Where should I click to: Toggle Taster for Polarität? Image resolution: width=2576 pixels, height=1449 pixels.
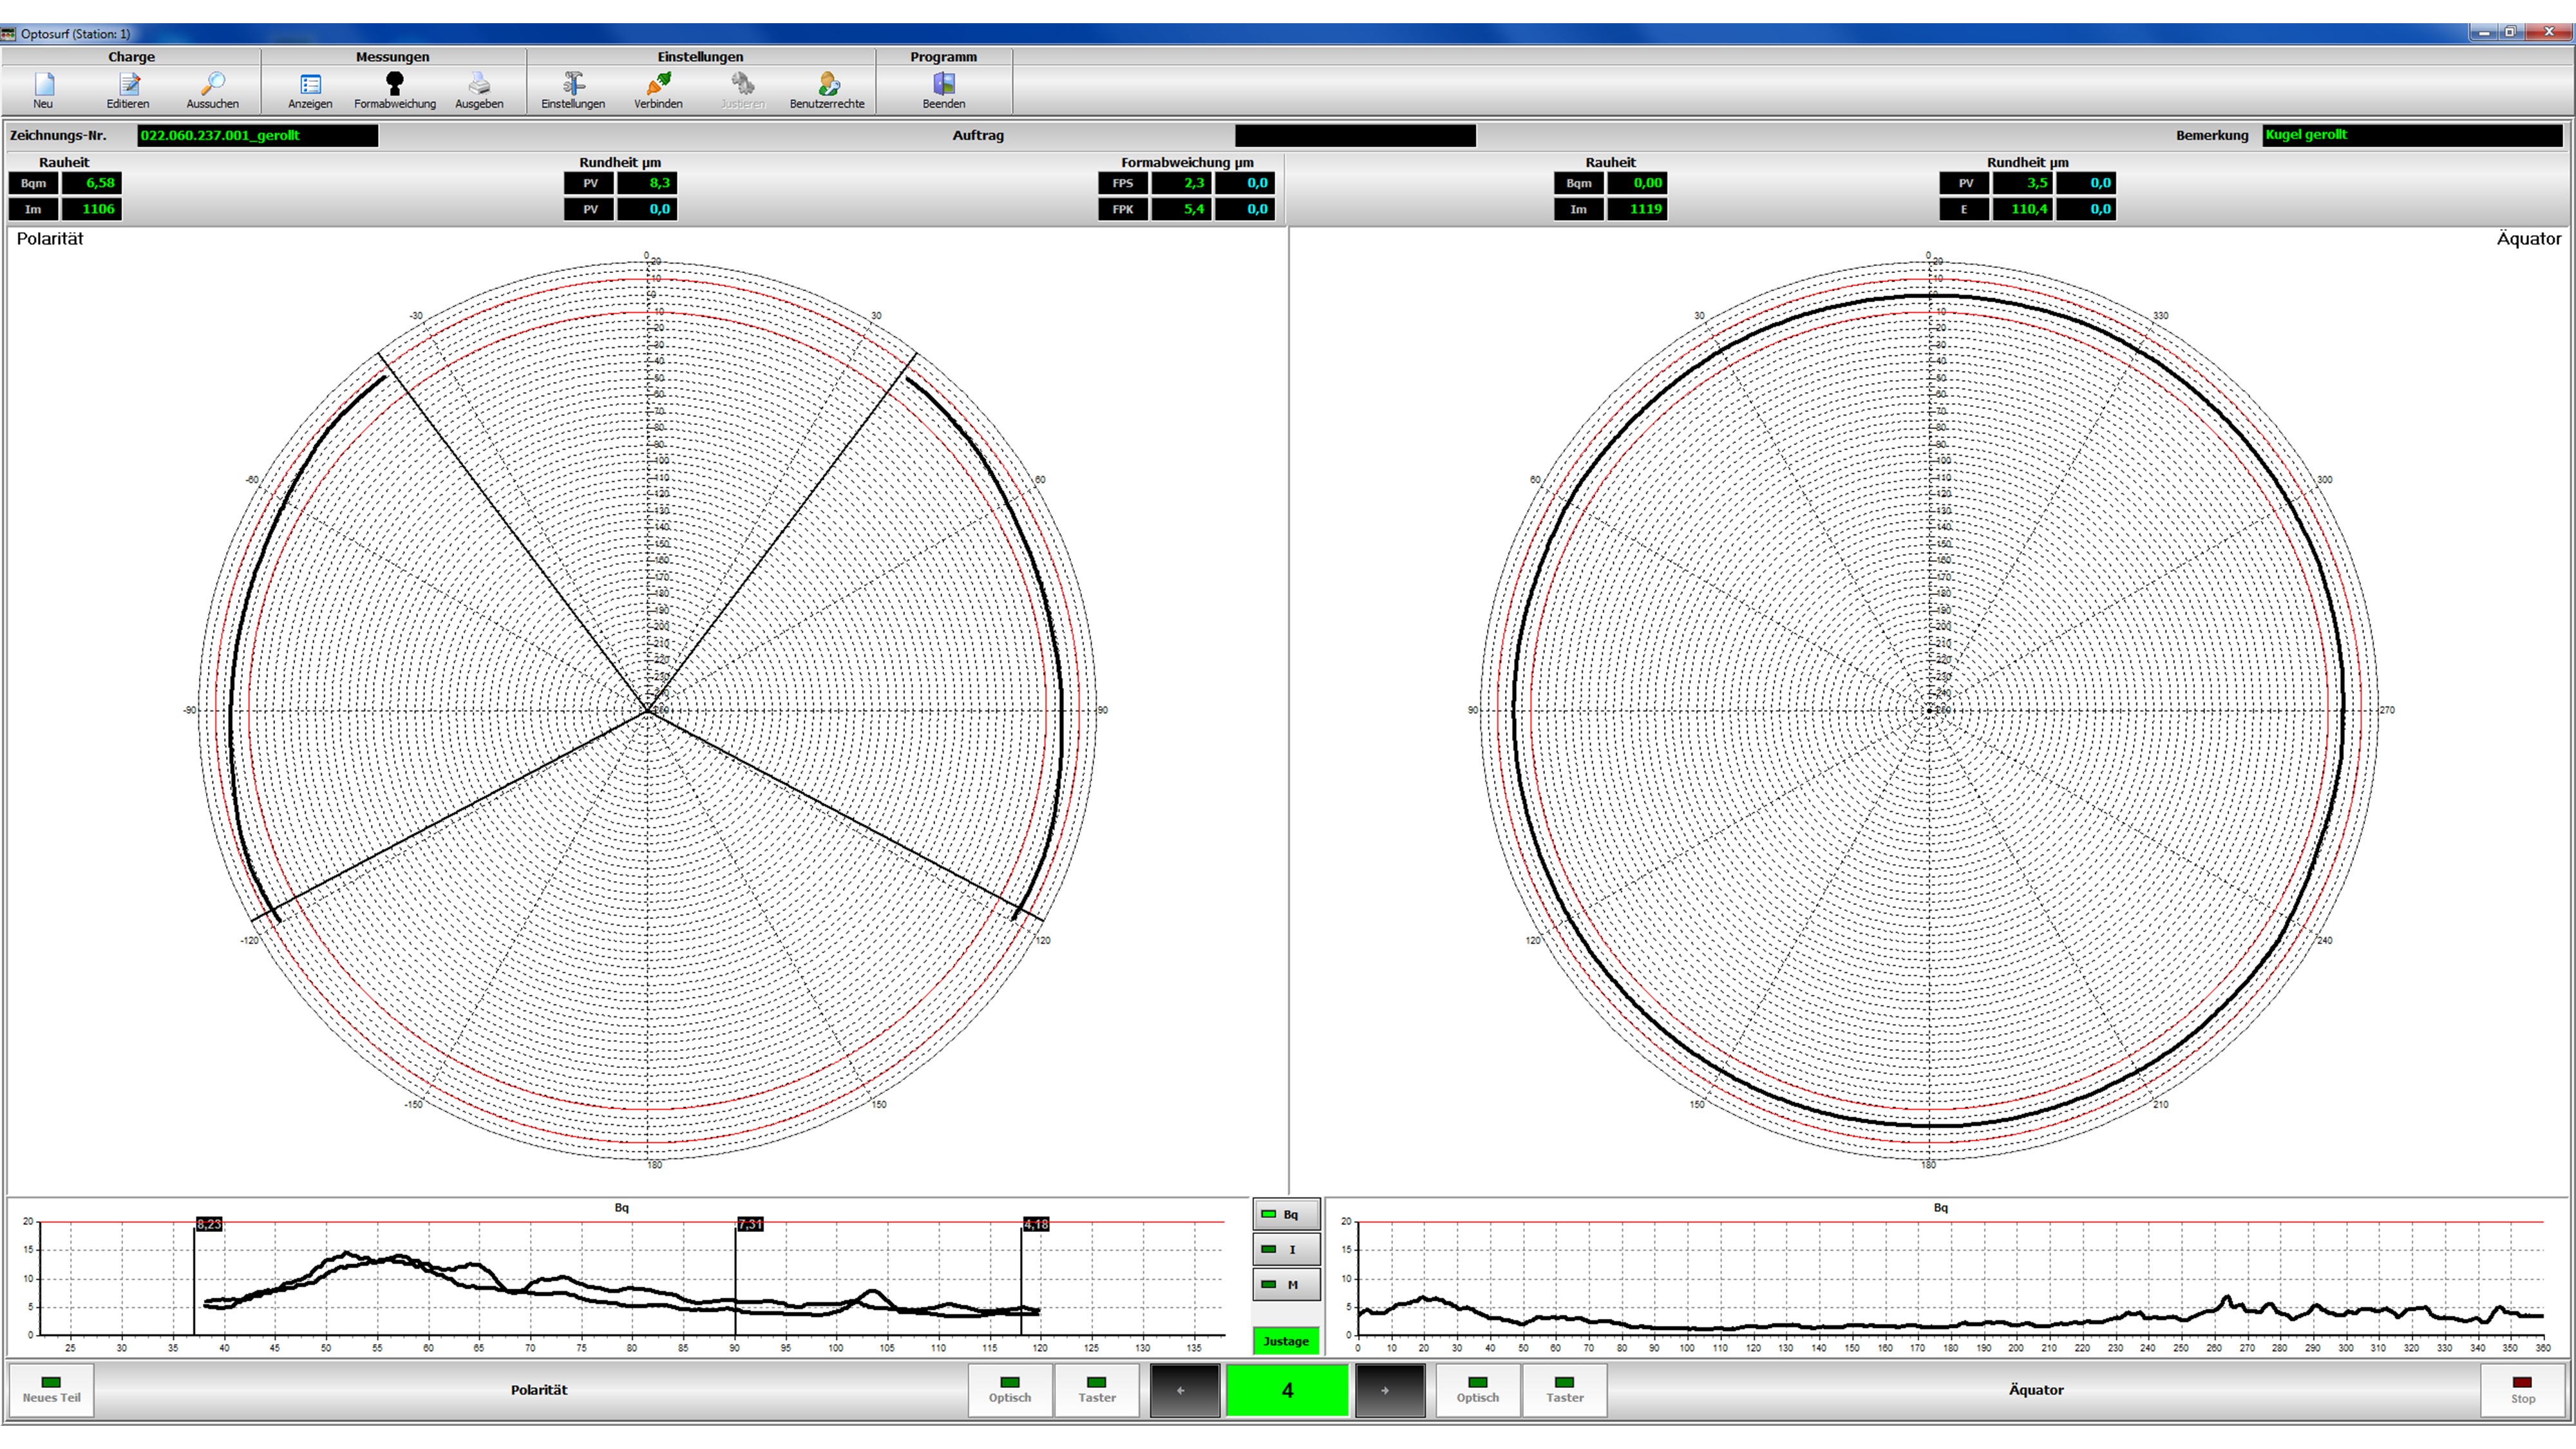(x=1097, y=1390)
